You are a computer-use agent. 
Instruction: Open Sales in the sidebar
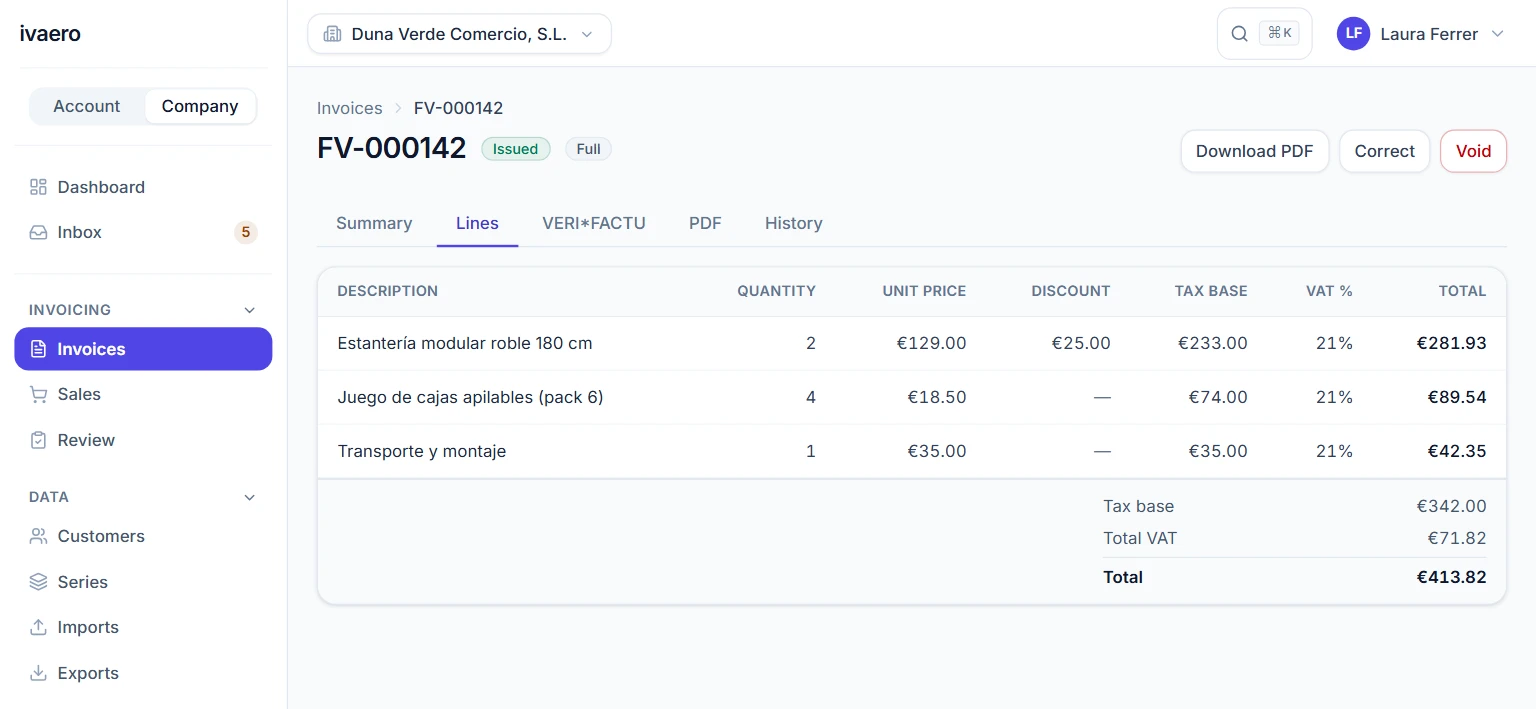pos(143,394)
